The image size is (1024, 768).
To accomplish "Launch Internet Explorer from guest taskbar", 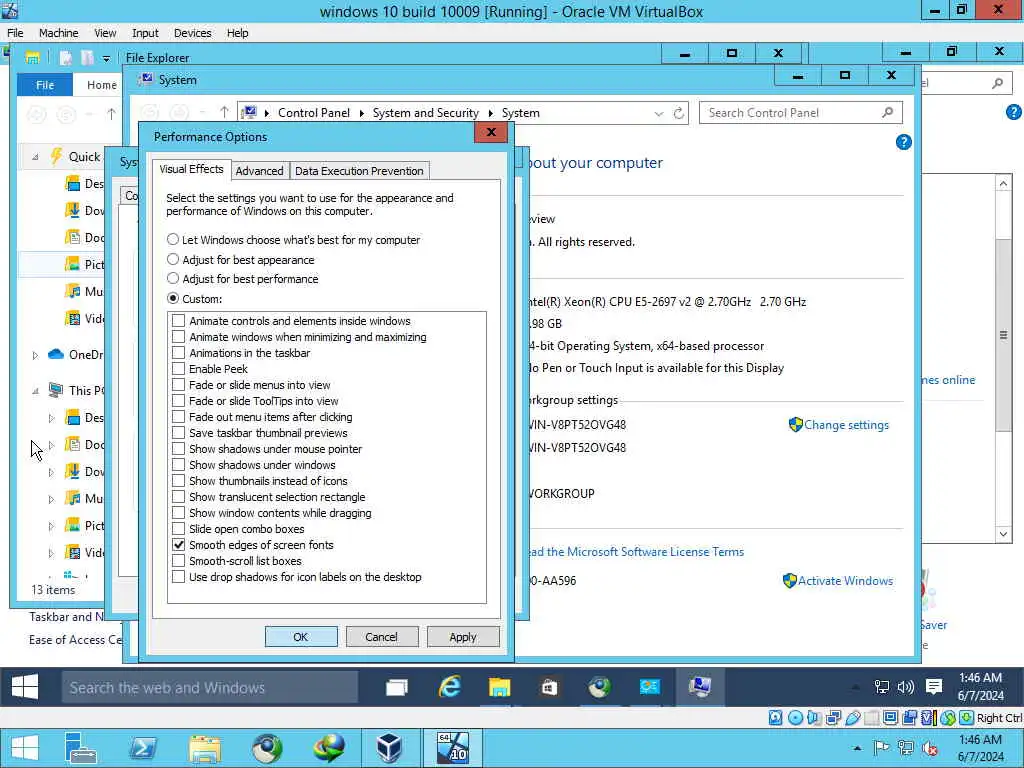I will (449, 687).
